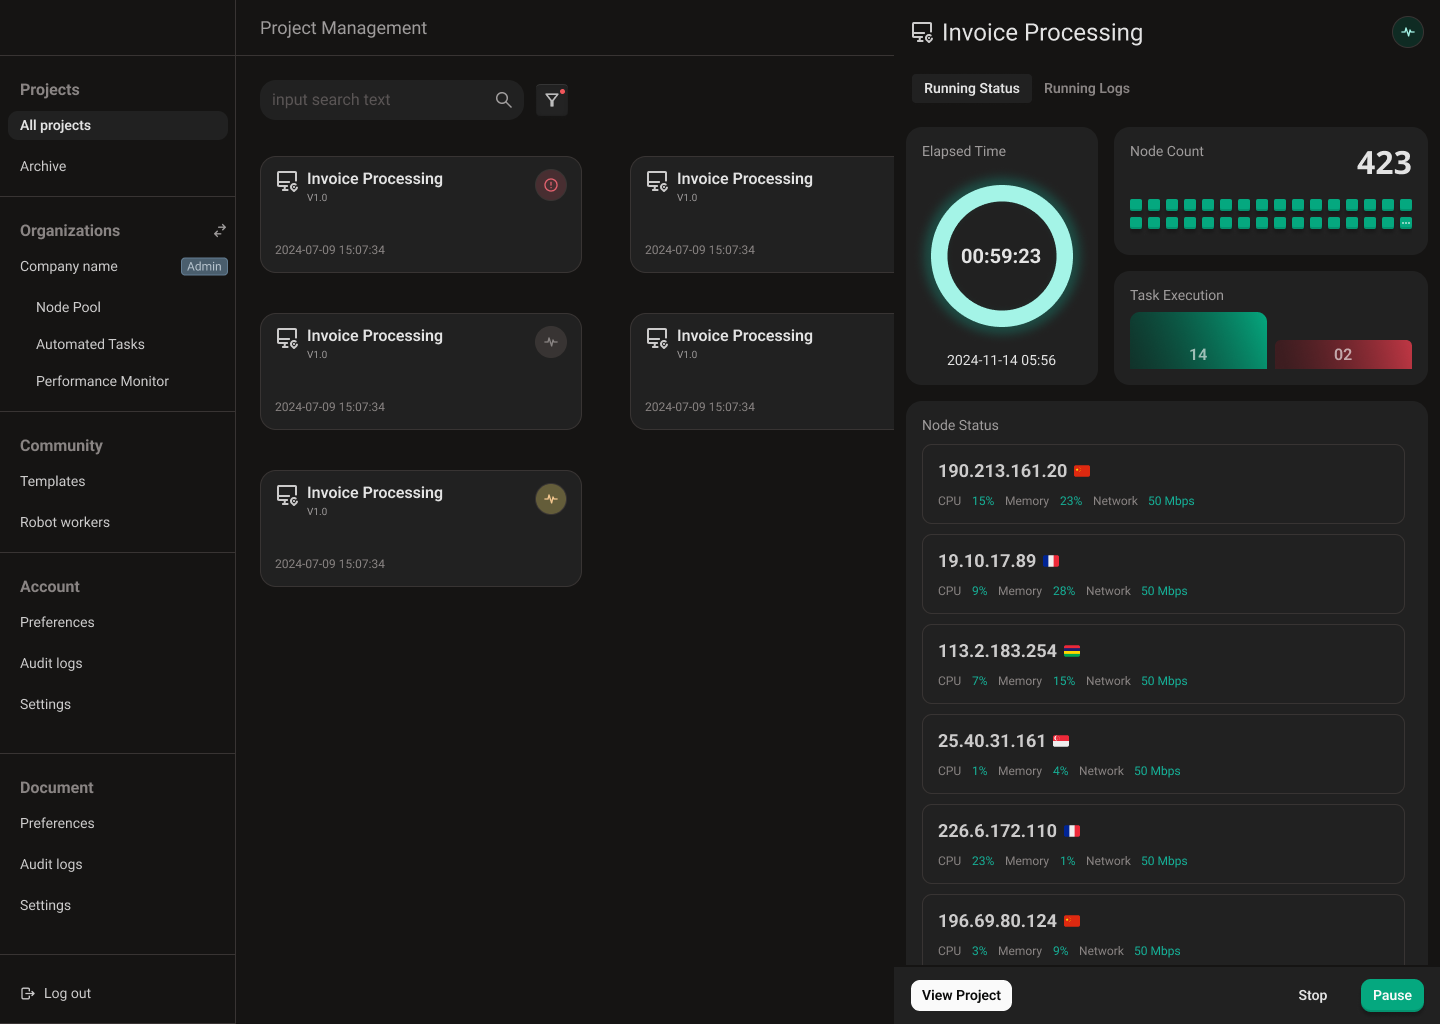
Task: Pause the running project
Action: pyautogui.click(x=1391, y=995)
